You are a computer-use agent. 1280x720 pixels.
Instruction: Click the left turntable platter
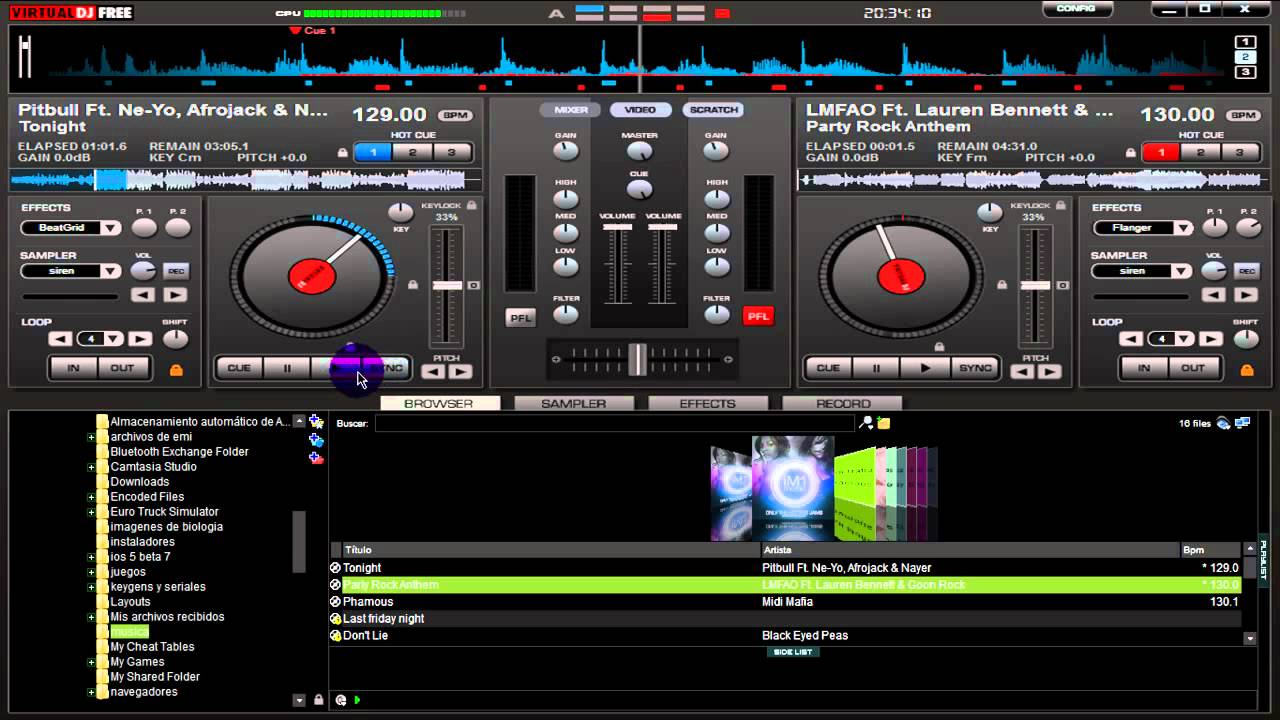tap(311, 276)
